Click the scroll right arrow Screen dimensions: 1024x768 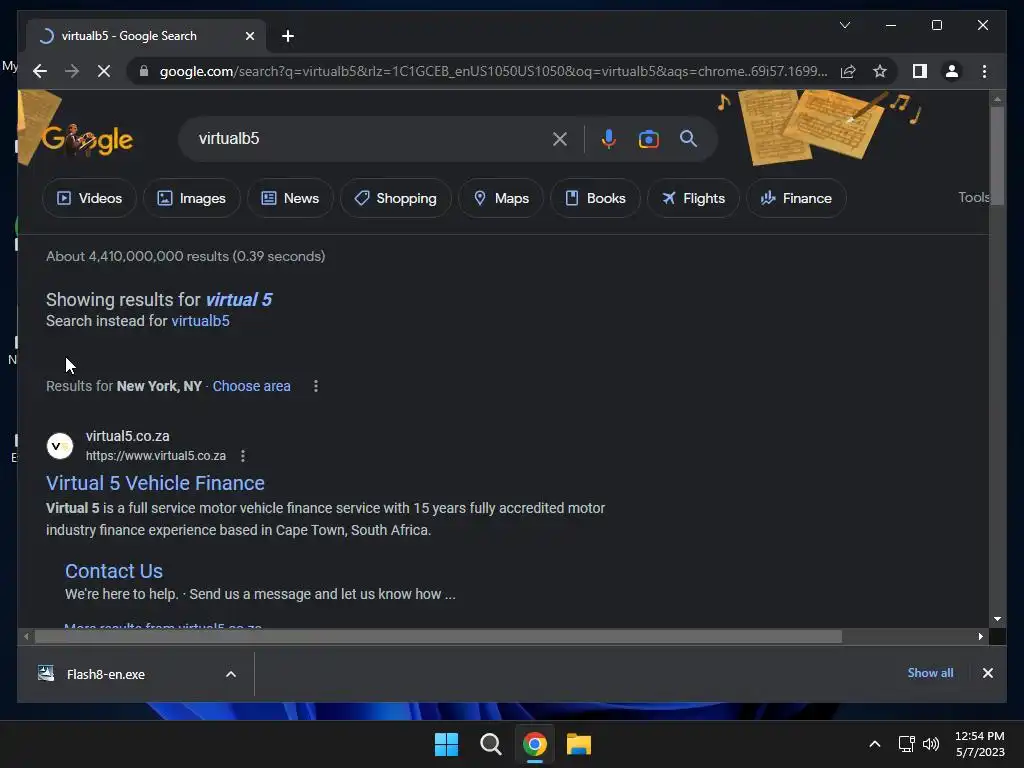(x=980, y=636)
